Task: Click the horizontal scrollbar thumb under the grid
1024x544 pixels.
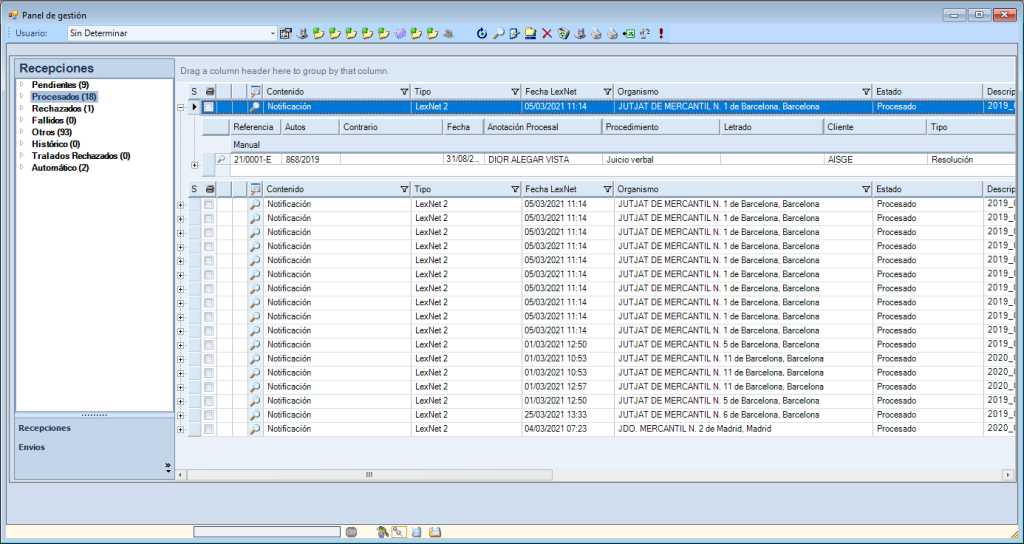Action: pos(368,474)
